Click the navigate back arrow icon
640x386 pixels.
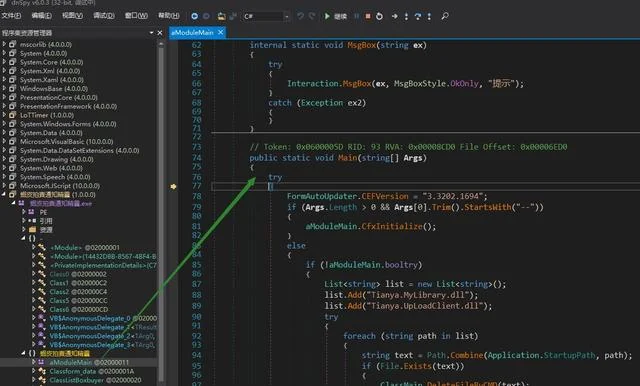click(194, 16)
